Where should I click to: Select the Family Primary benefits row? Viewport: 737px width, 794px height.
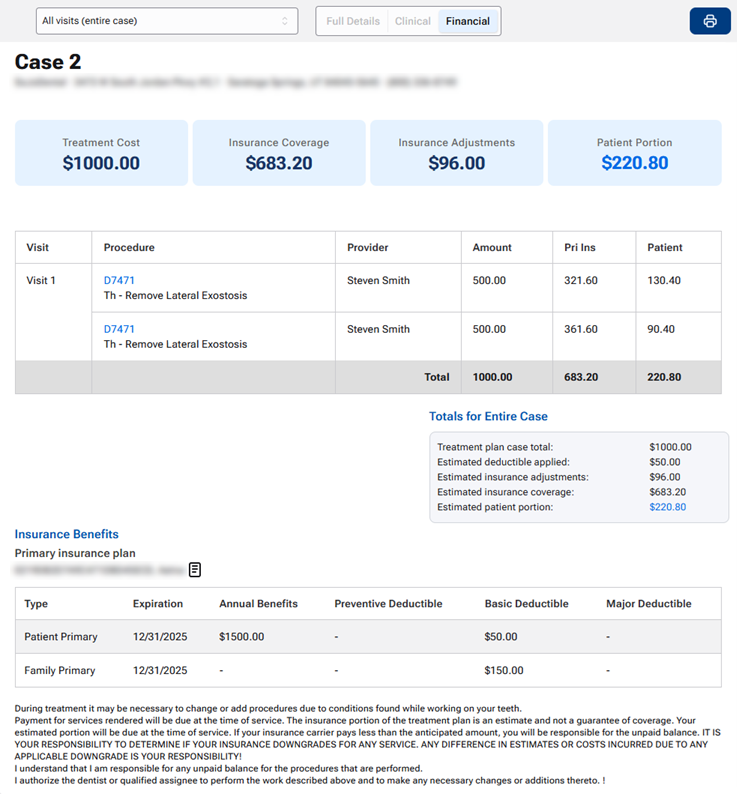[x=368, y=670]
